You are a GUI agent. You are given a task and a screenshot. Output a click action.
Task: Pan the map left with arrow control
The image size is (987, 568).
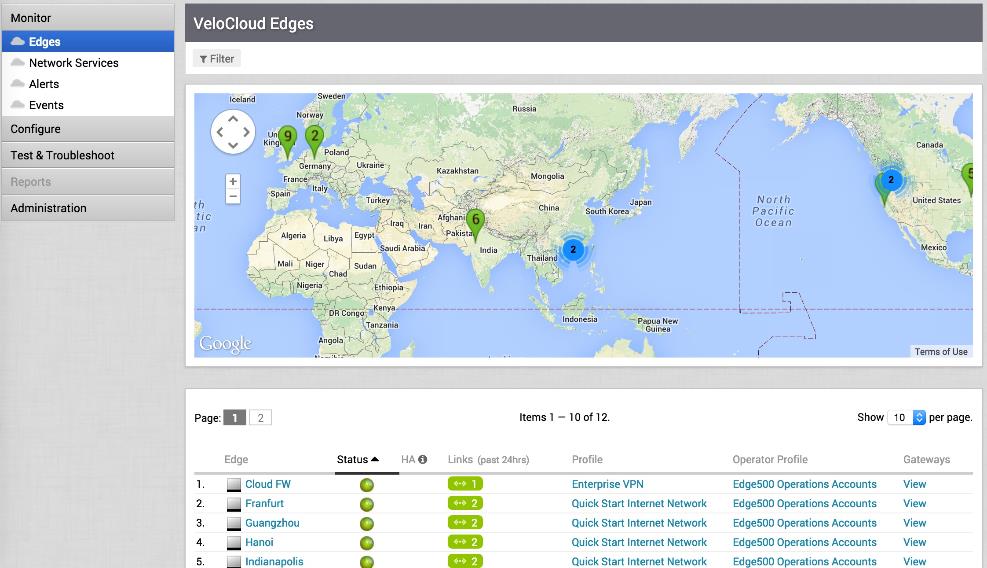tap(220, 132)
